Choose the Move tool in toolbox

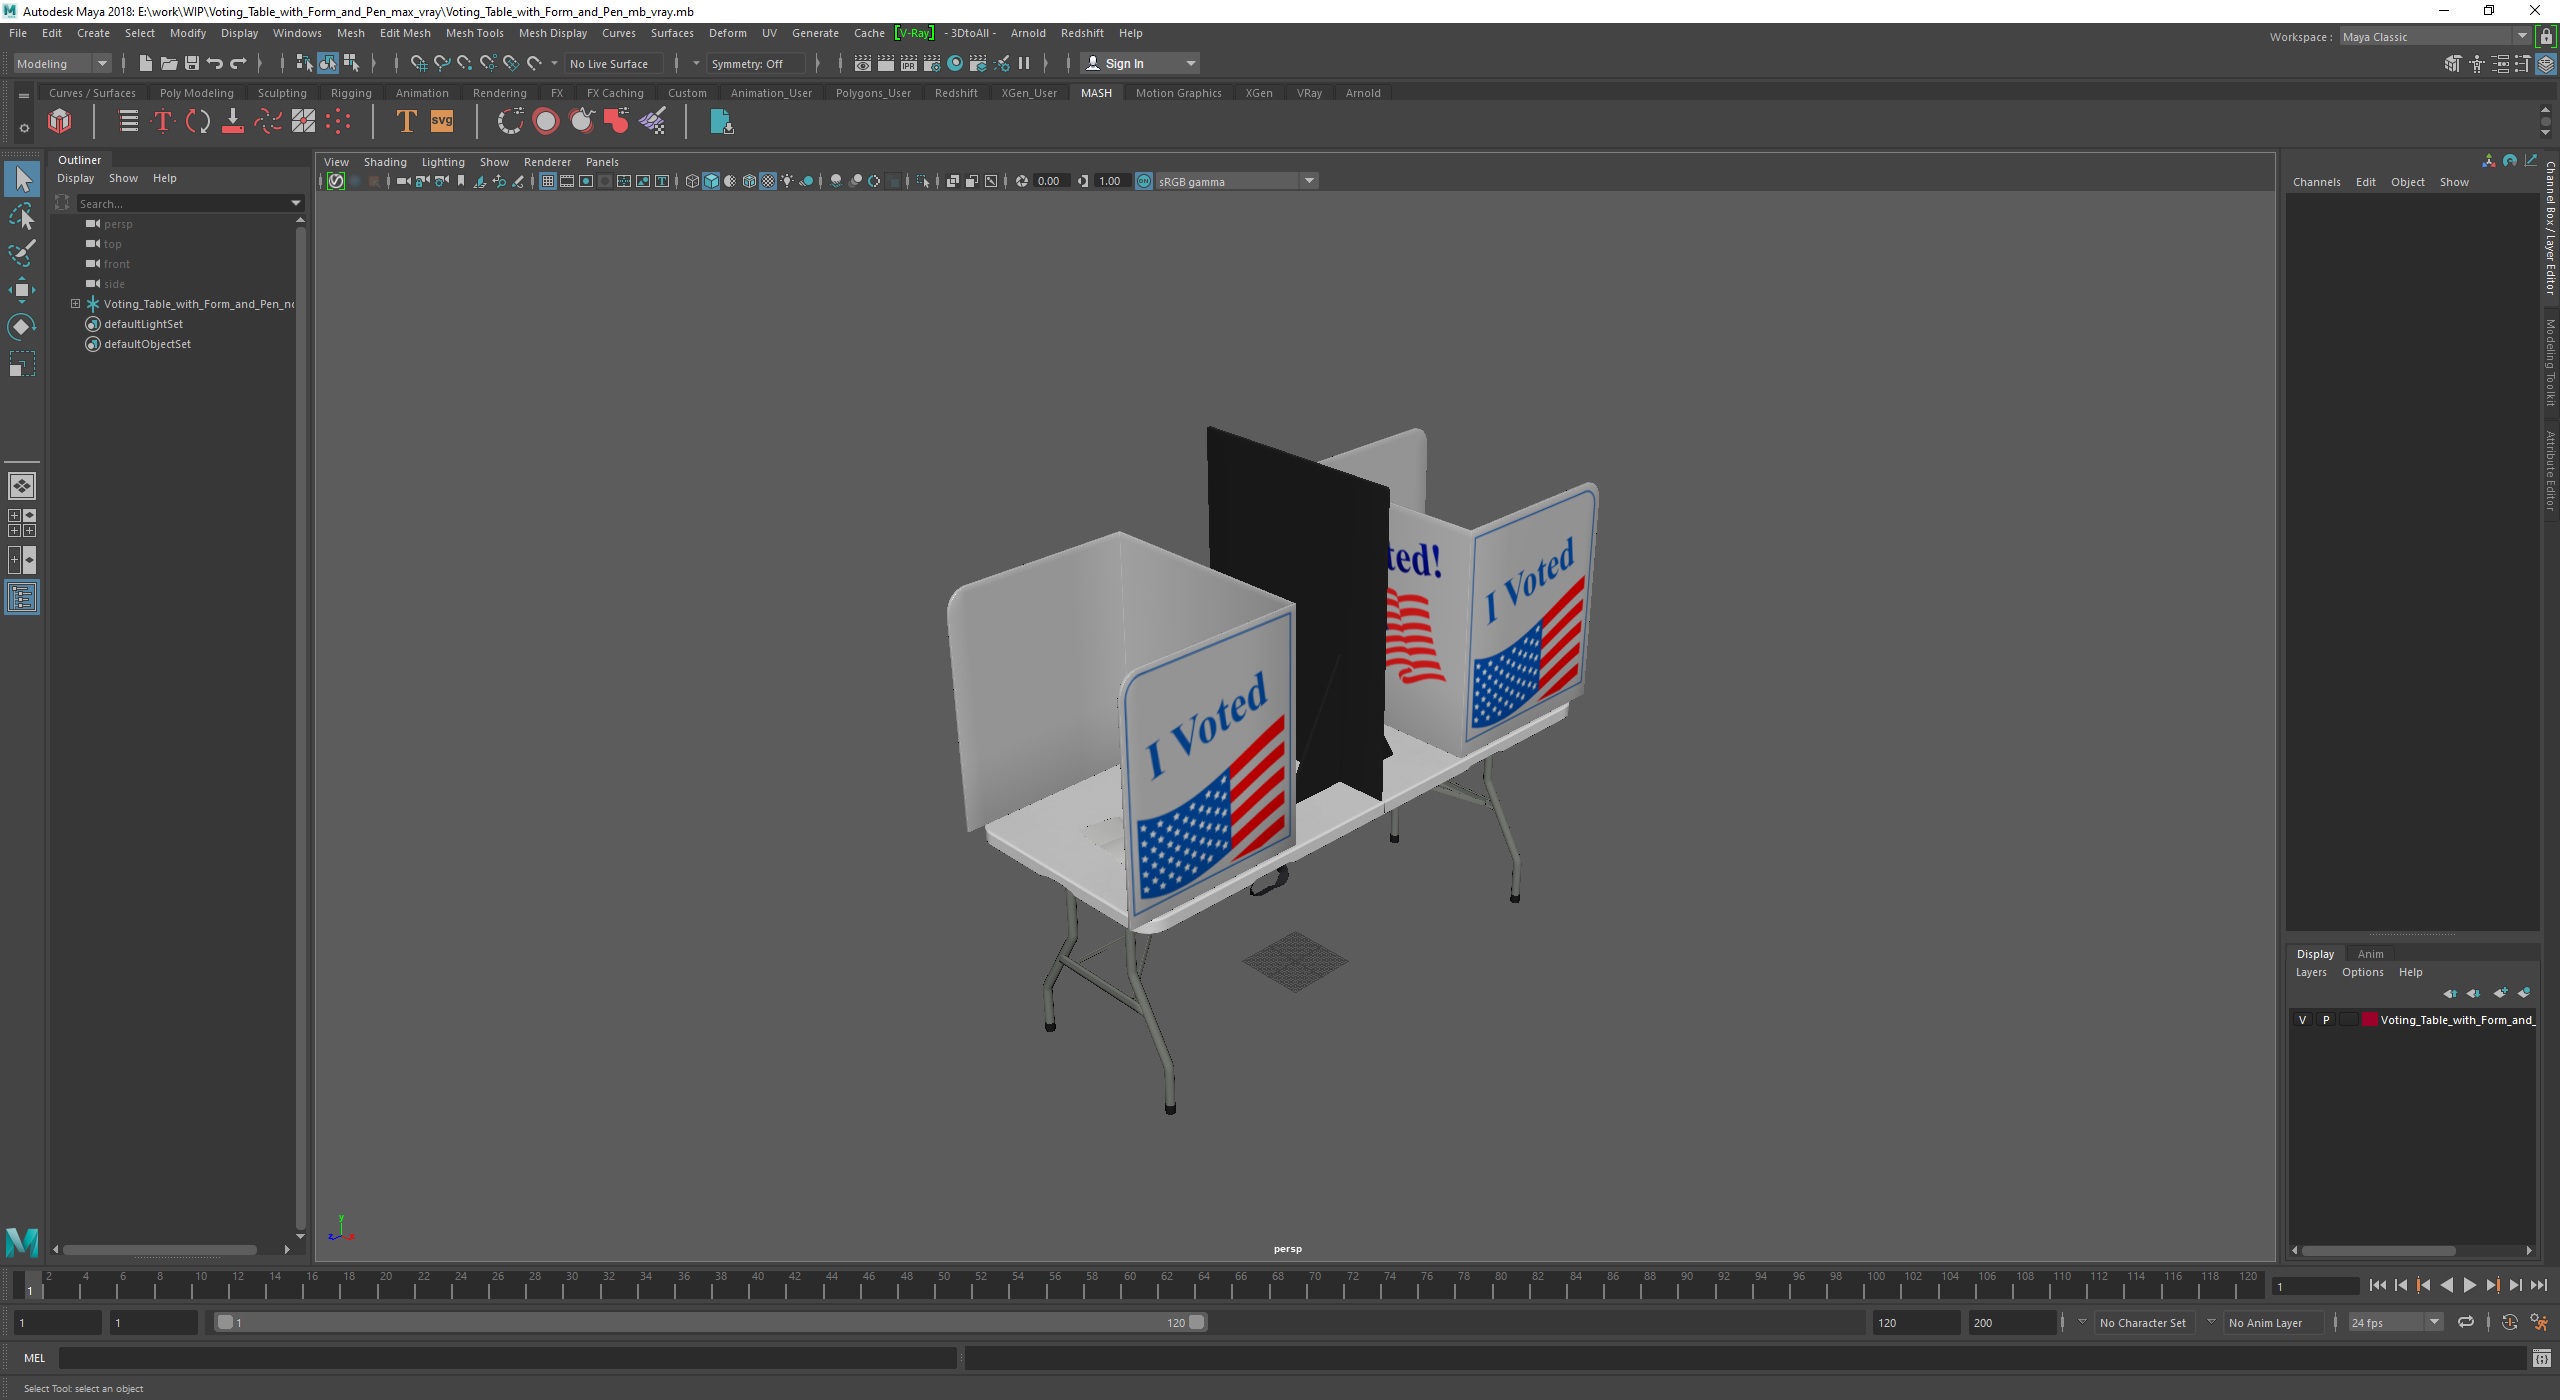[x=22, y=290]
